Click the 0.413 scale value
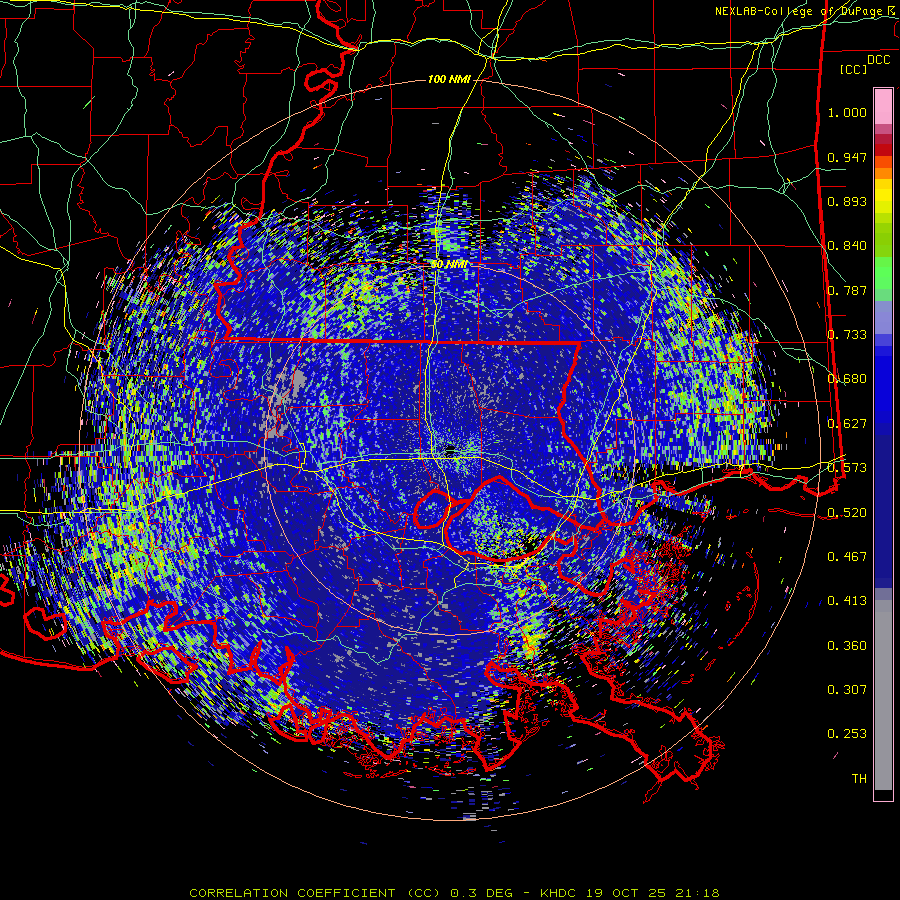The width and height of the screenshot is (900, 900). (847, 601)
